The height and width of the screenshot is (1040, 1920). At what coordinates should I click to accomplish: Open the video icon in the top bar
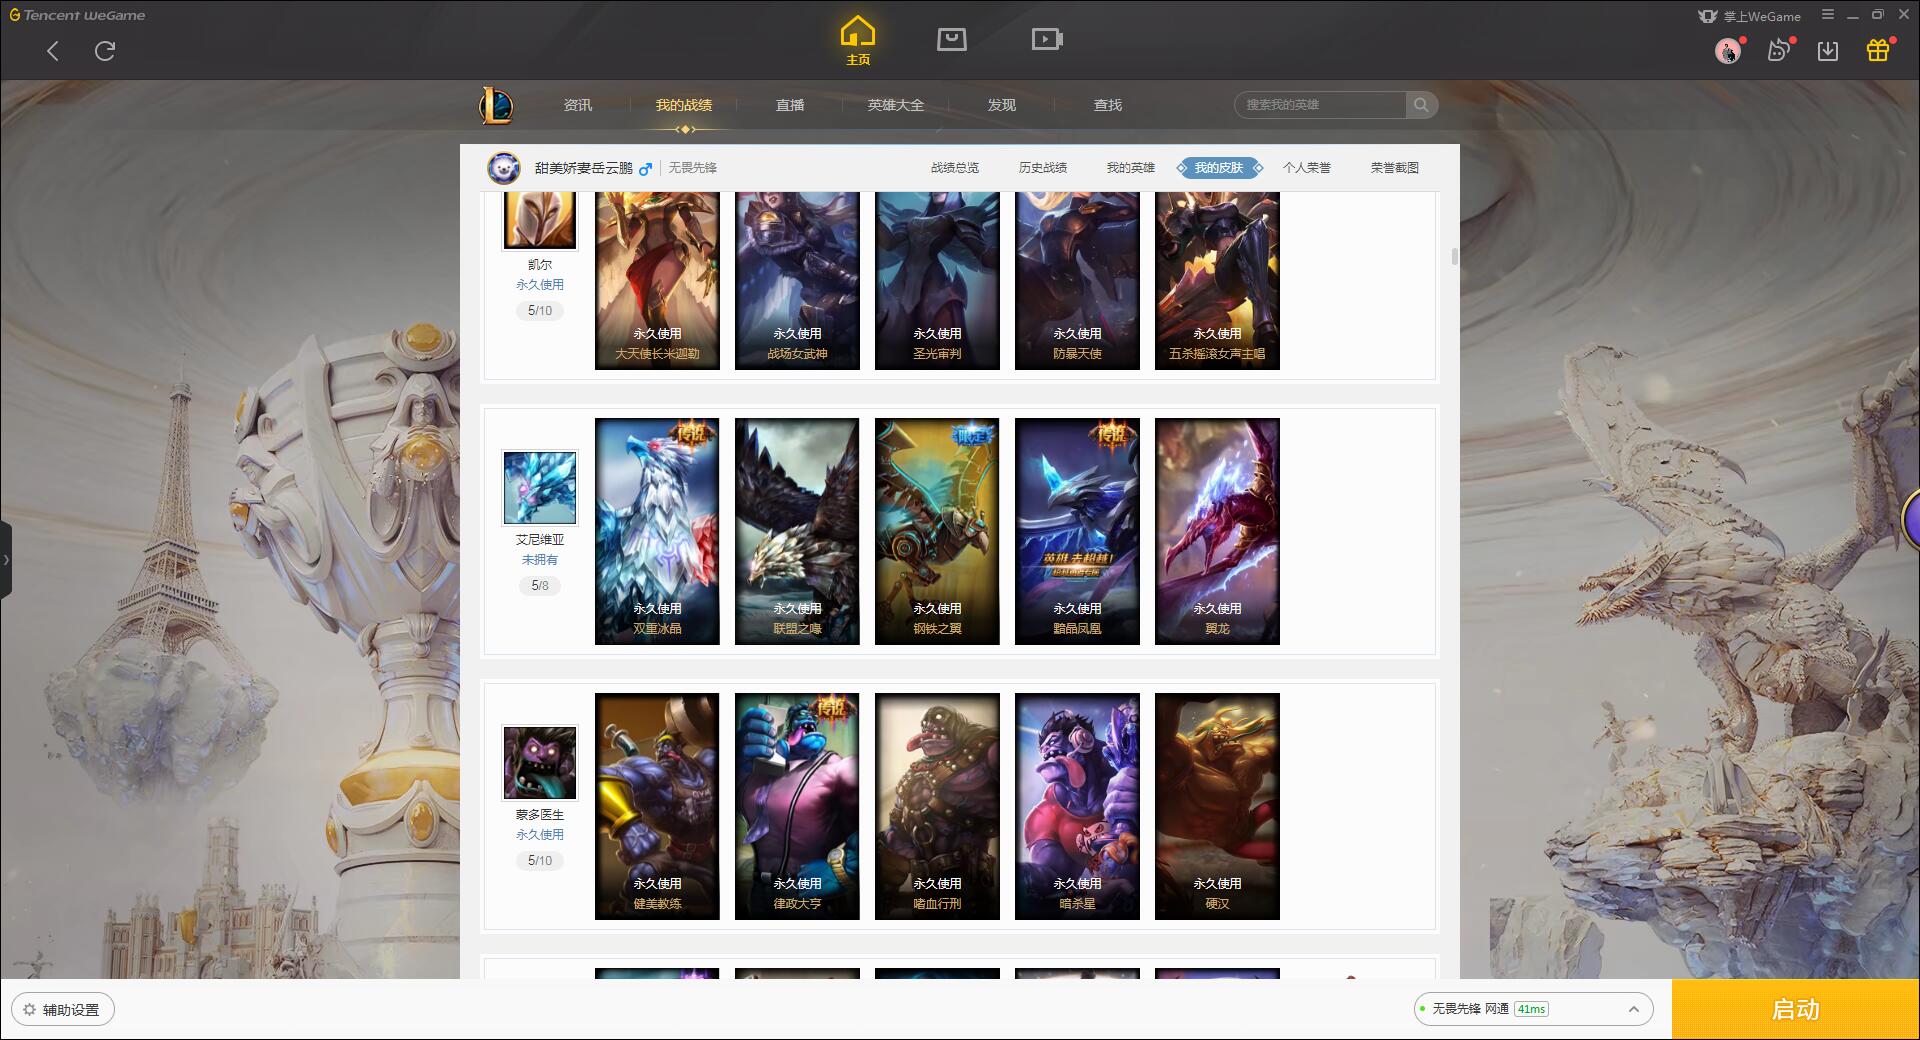pos(1047,39)
